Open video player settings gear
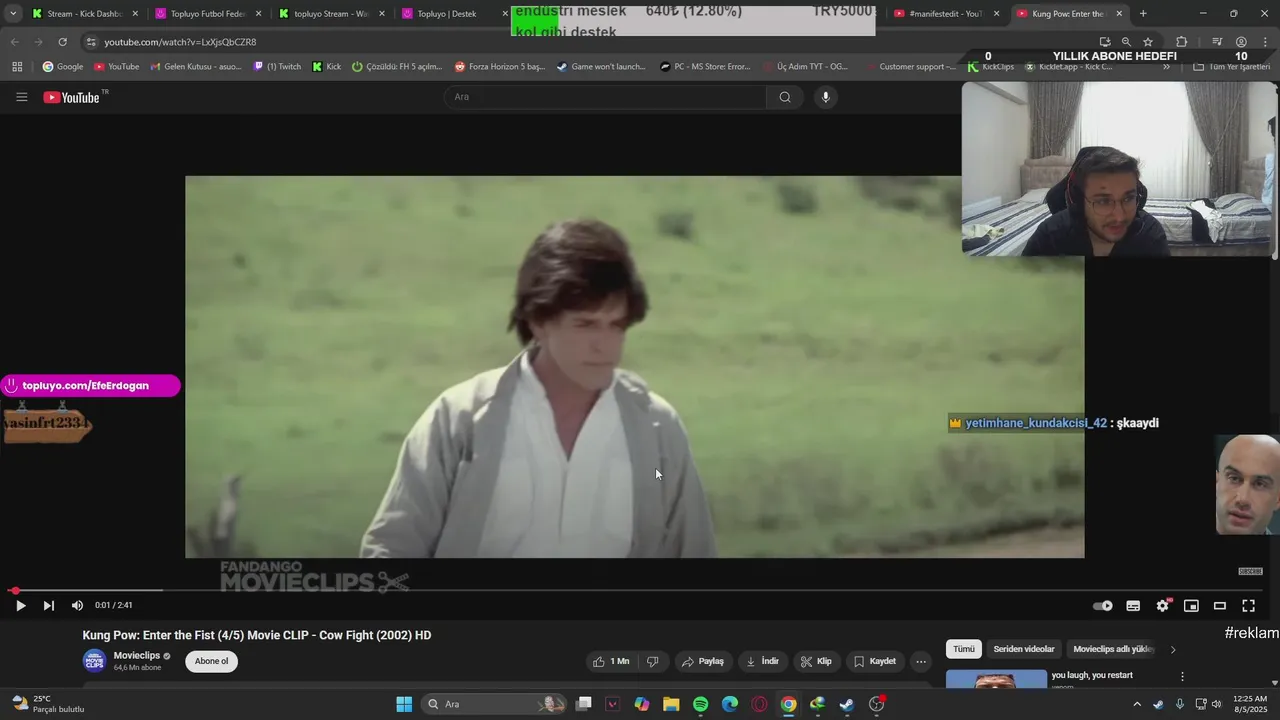 tap(1162, 605)
